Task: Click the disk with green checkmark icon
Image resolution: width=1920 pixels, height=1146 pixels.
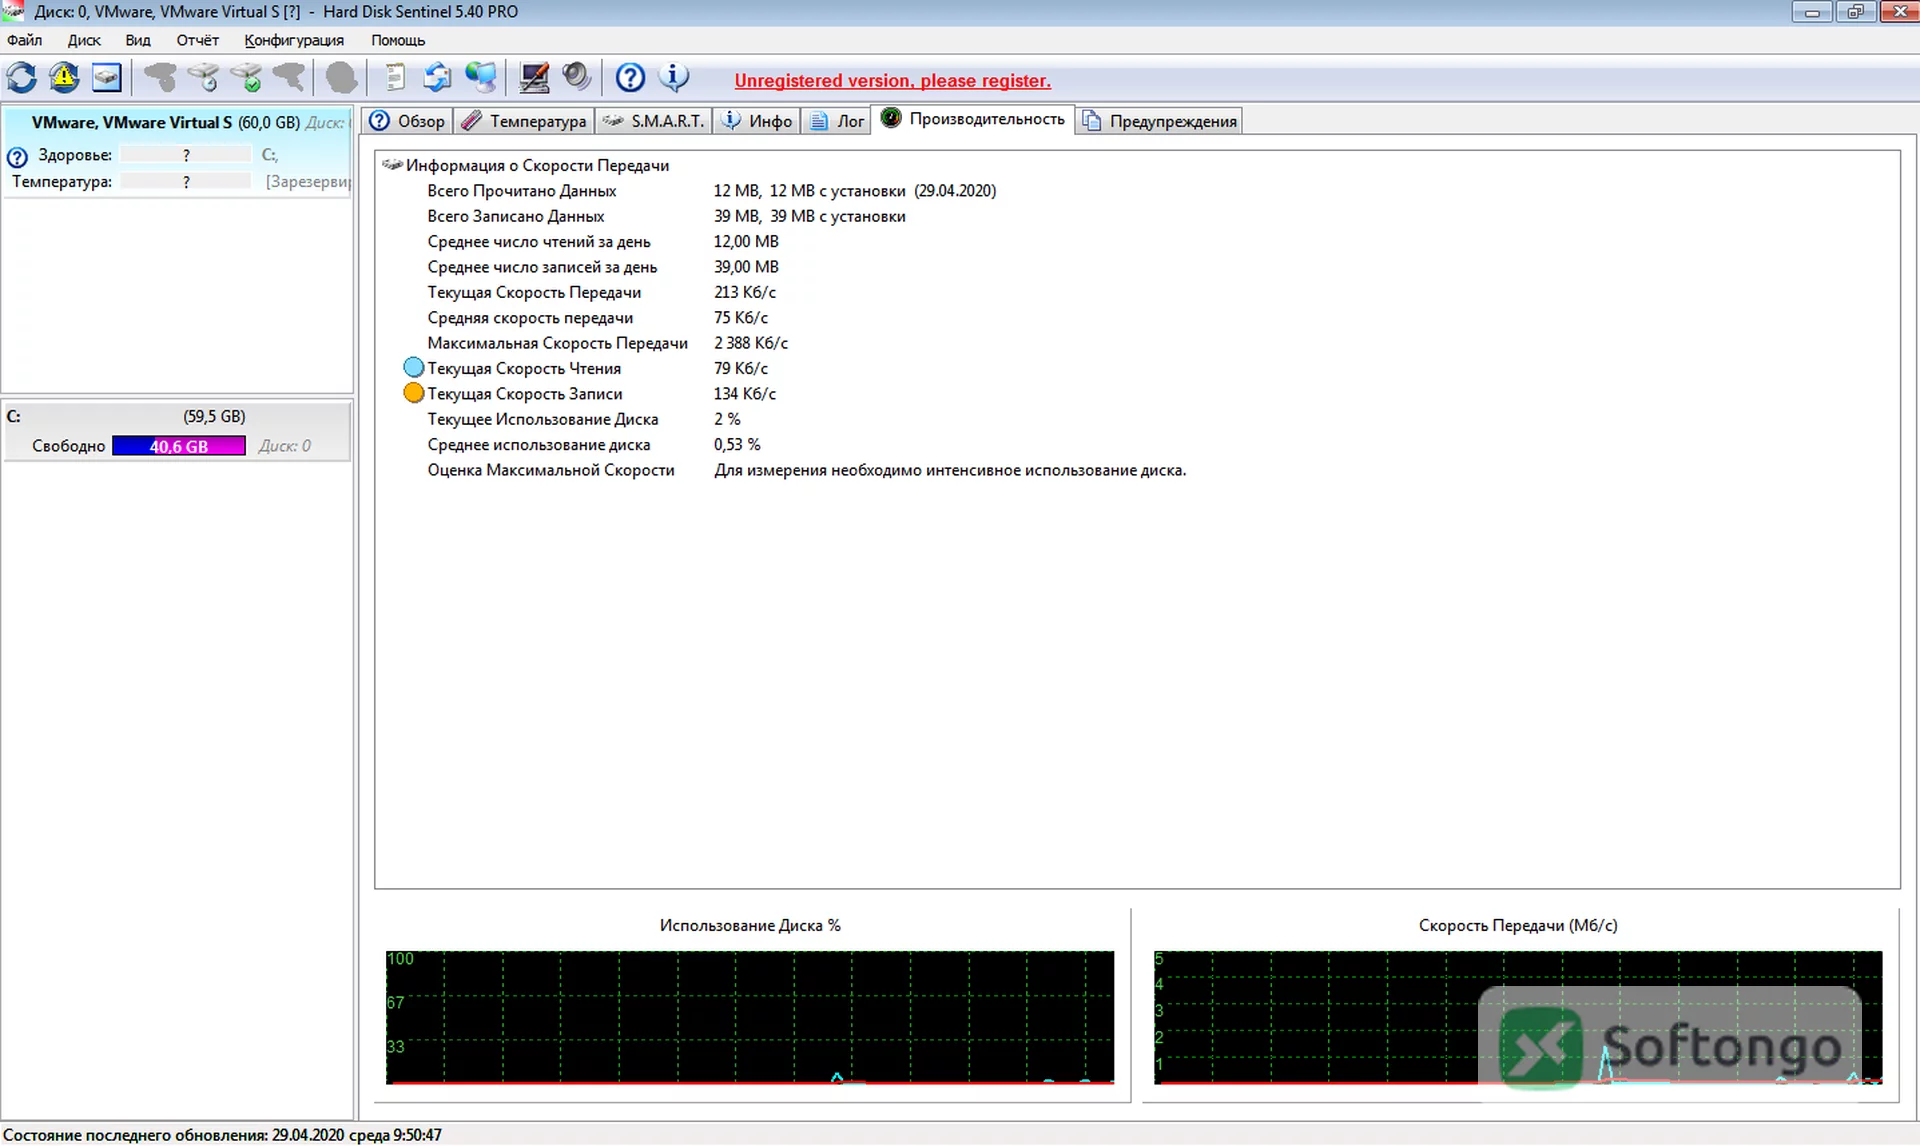Action: tap(246, 77)
